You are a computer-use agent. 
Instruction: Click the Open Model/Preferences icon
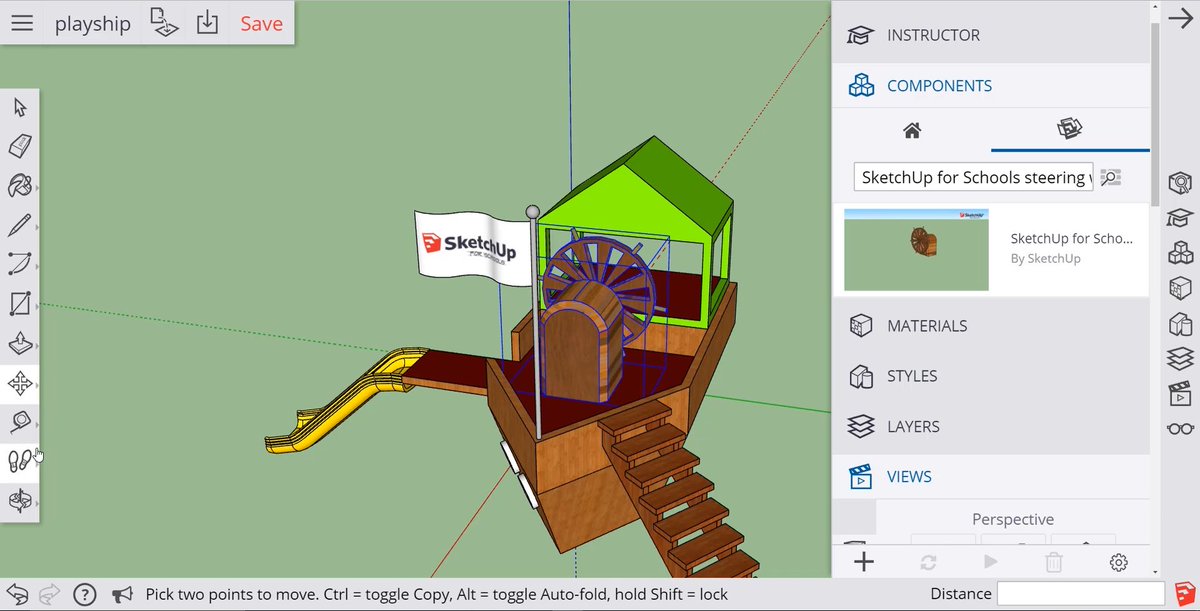(163, 22)
